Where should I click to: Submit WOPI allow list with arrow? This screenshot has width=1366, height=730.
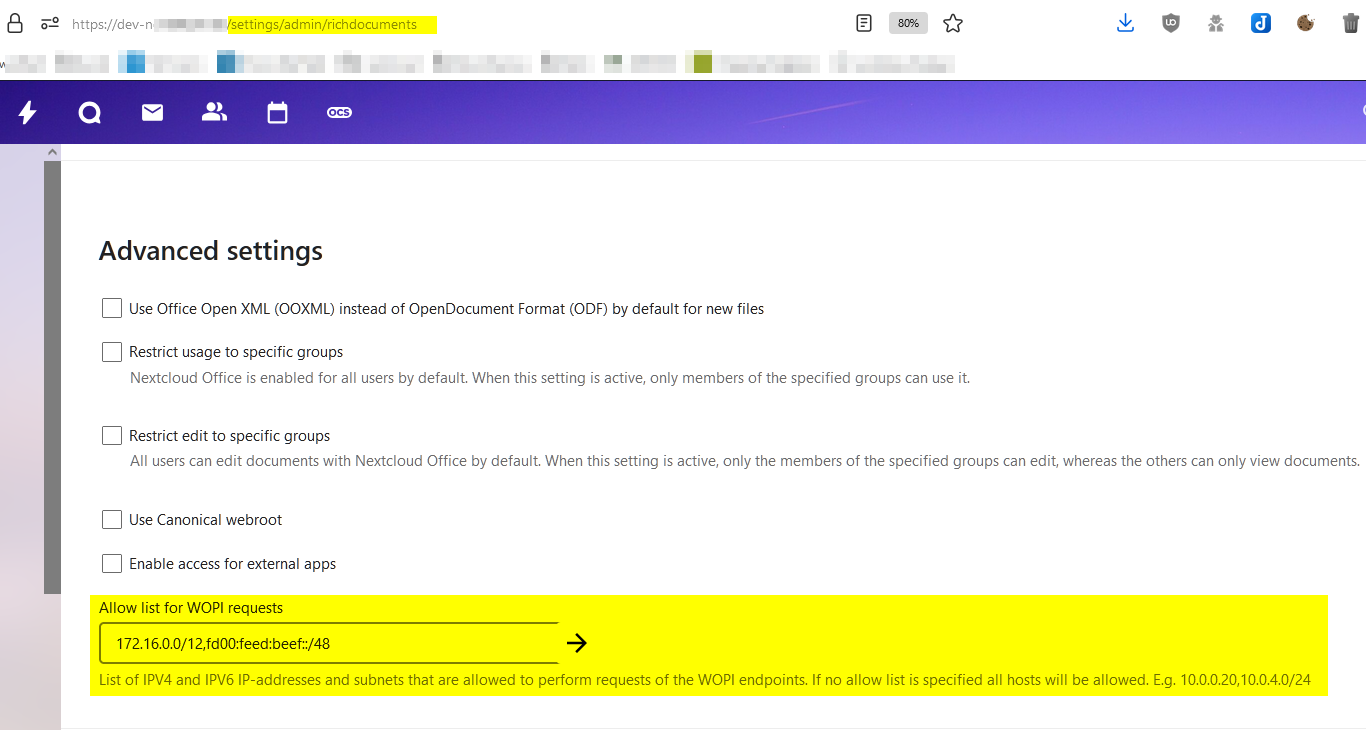pos(576,643)
